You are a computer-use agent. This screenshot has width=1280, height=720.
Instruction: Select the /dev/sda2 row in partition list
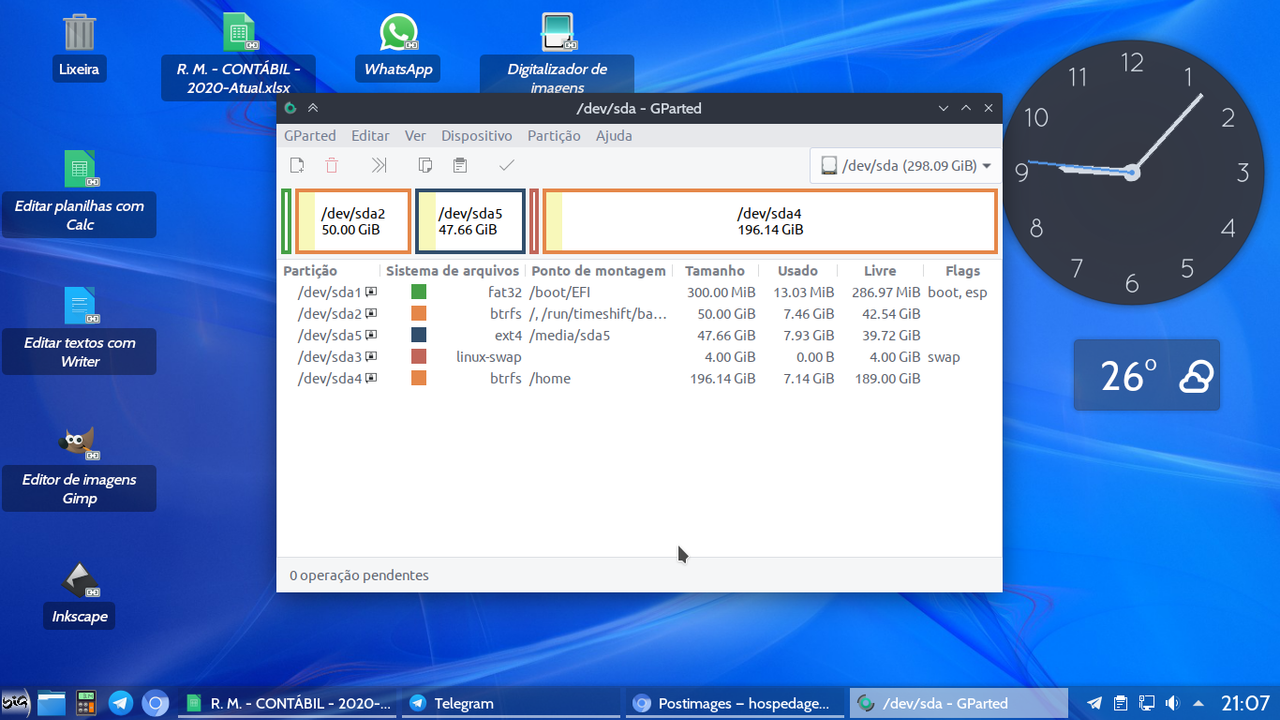[639, 314]
